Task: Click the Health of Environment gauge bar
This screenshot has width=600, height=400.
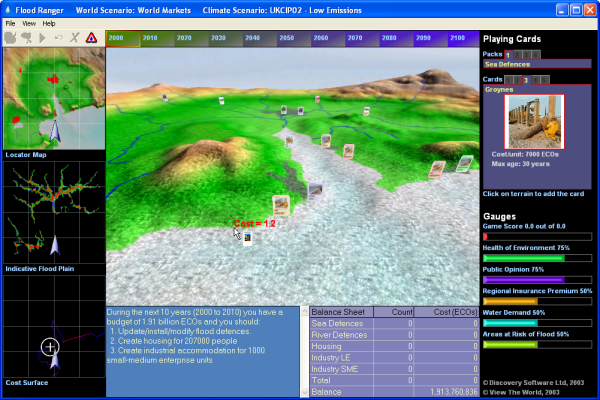Action: point(537,258)
